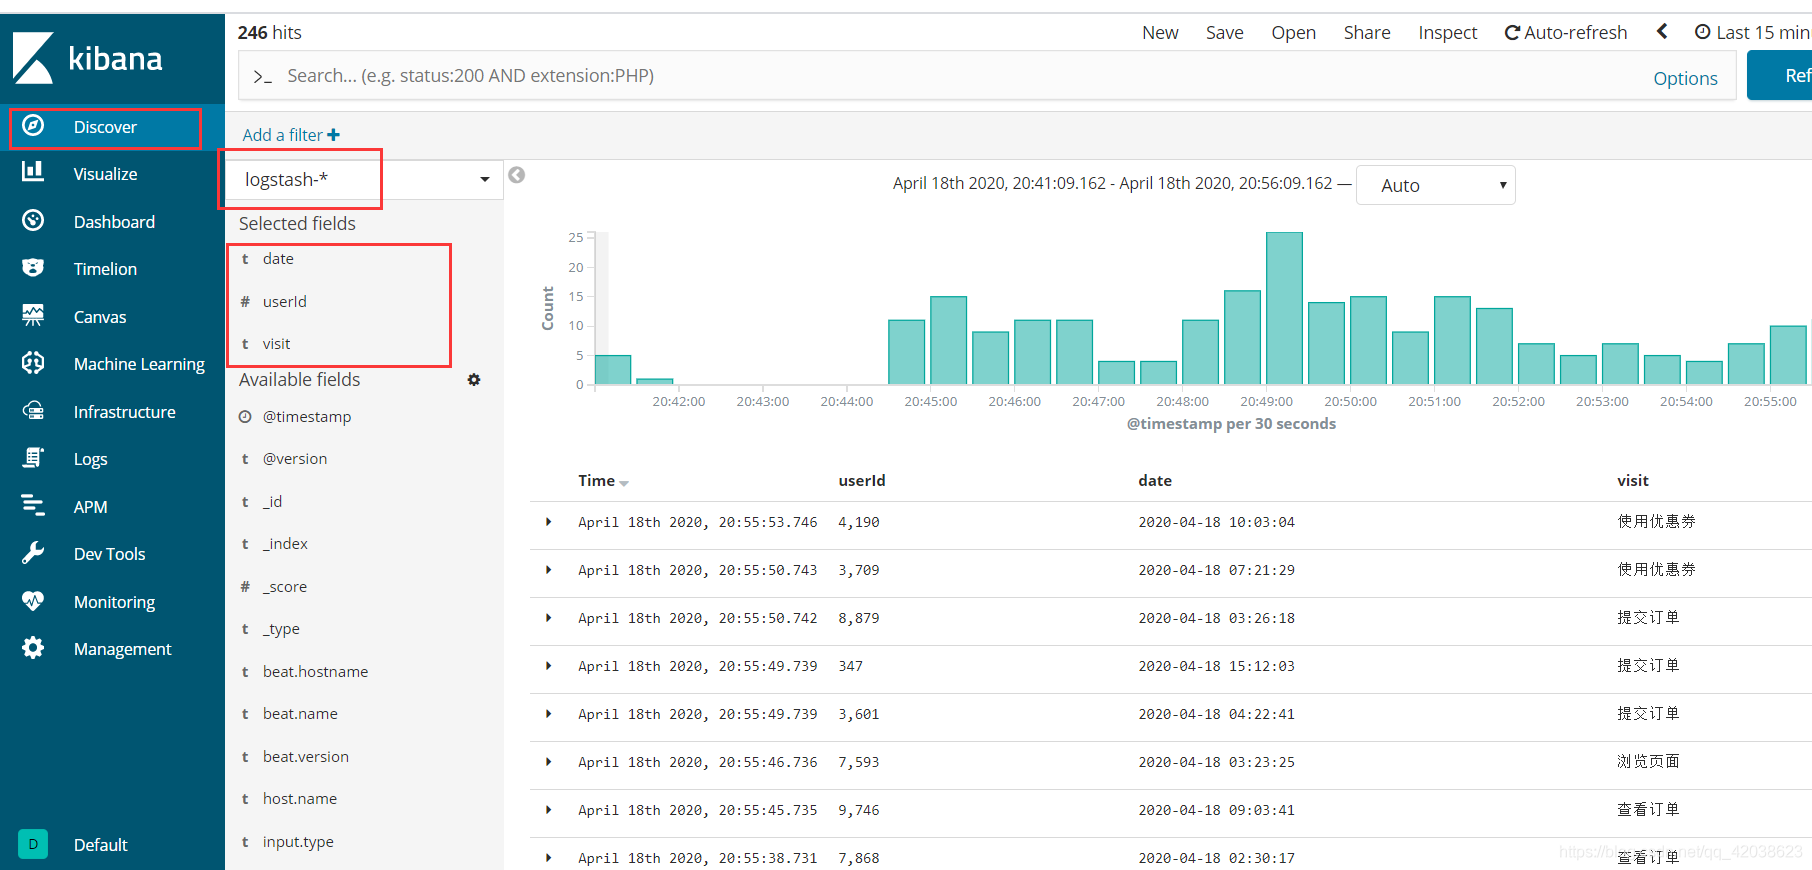Viewport: 1812px width, 870px height.
Task: Expand the row with userId 4,190
Action: 548,522
